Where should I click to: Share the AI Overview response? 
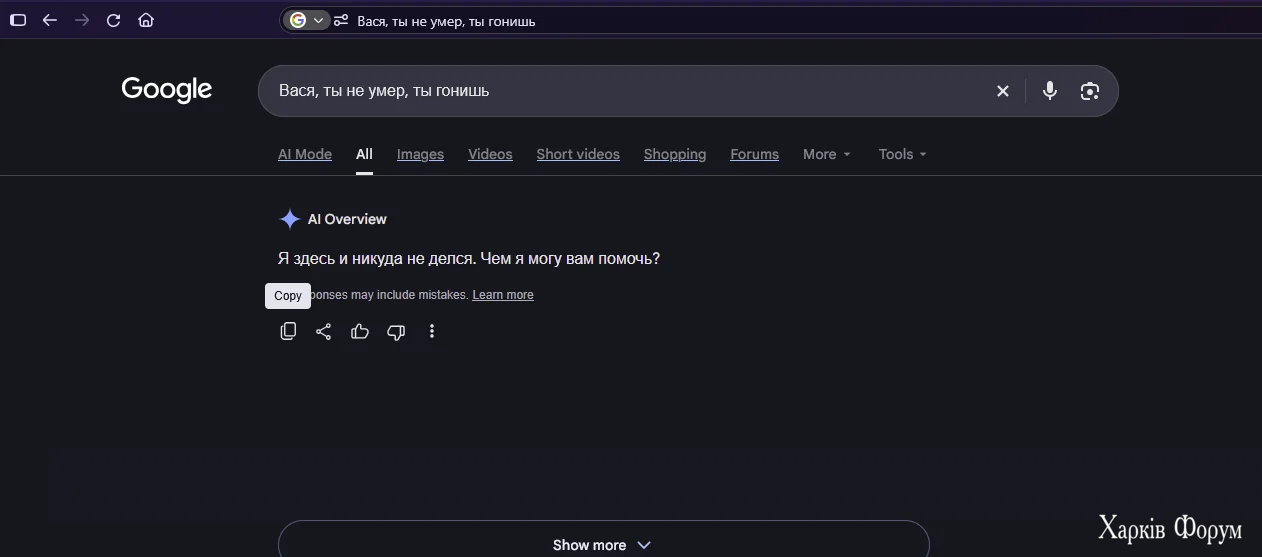(x=324, y=331)
